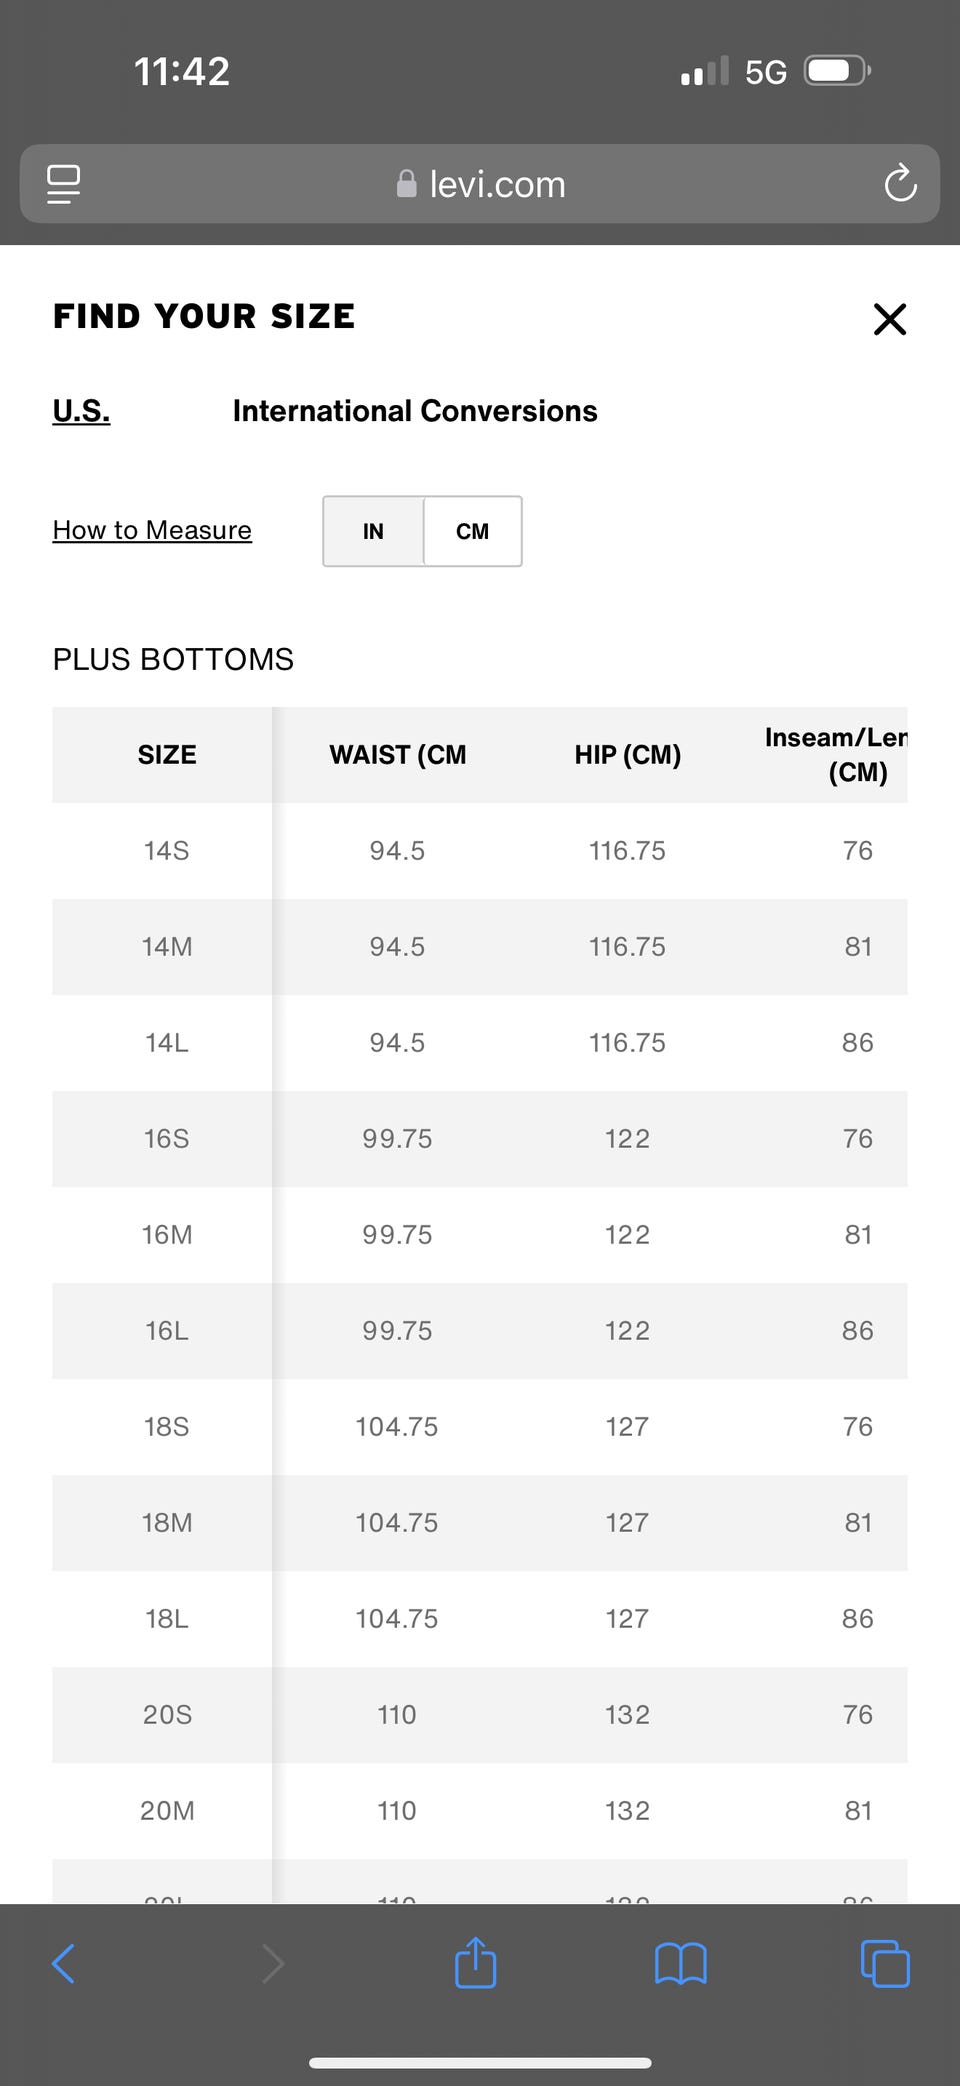Tap the Safari back arrow

63,1963
